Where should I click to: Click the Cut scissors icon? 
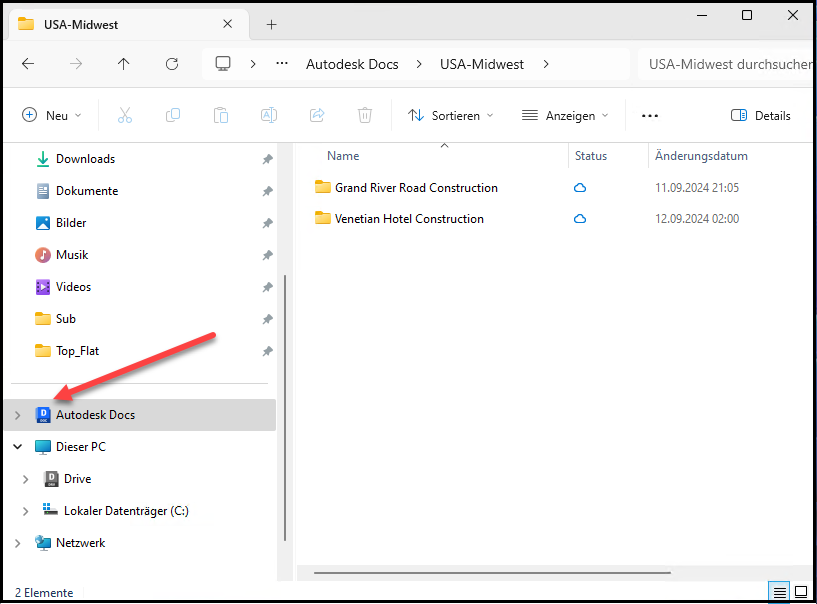pyautogui.click(x=125, y=115)
